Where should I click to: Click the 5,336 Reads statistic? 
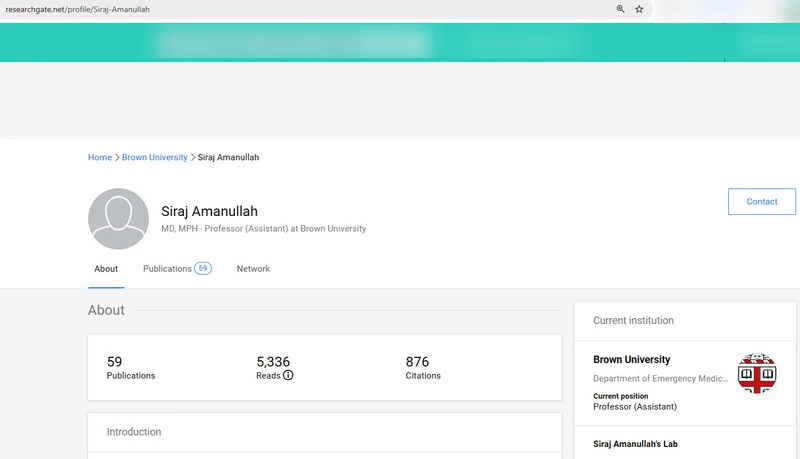coord(274,368)
